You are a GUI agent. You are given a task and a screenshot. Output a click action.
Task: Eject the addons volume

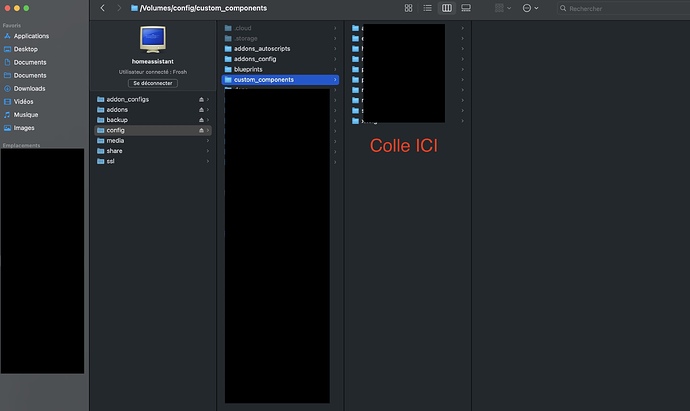point(201,110)
